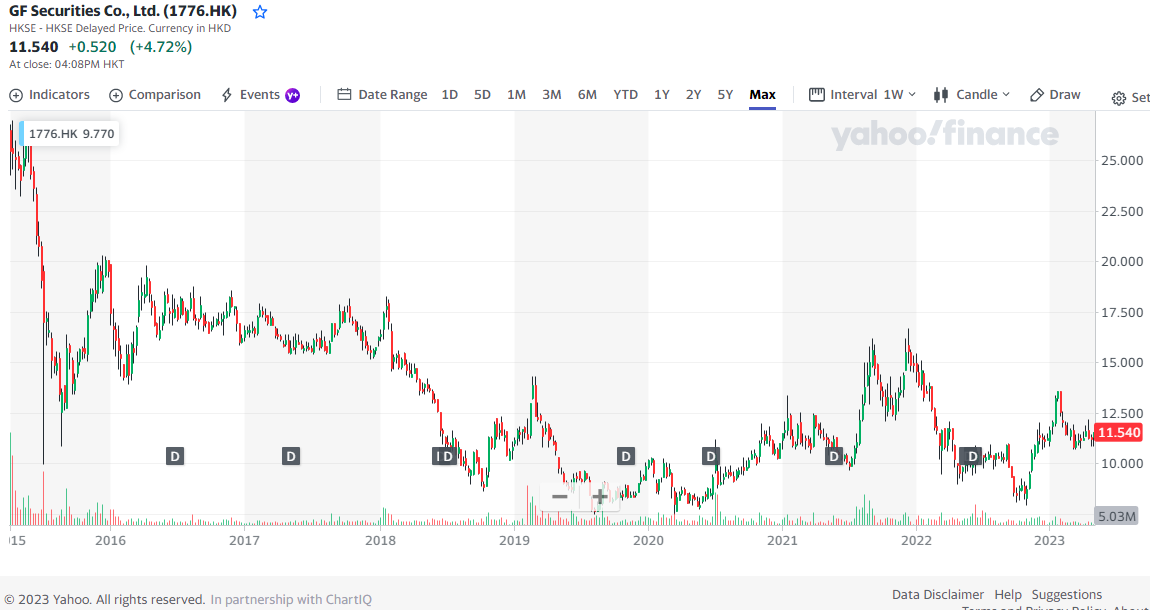Click the 25.000 price axis label
This screenshot has width=1150, height=610.
click(1123, 160)
